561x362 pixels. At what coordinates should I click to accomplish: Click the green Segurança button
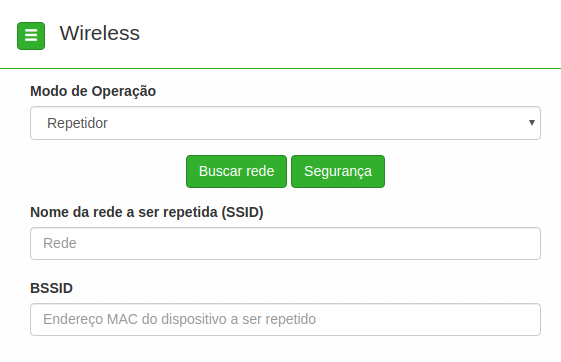point(338,171)
